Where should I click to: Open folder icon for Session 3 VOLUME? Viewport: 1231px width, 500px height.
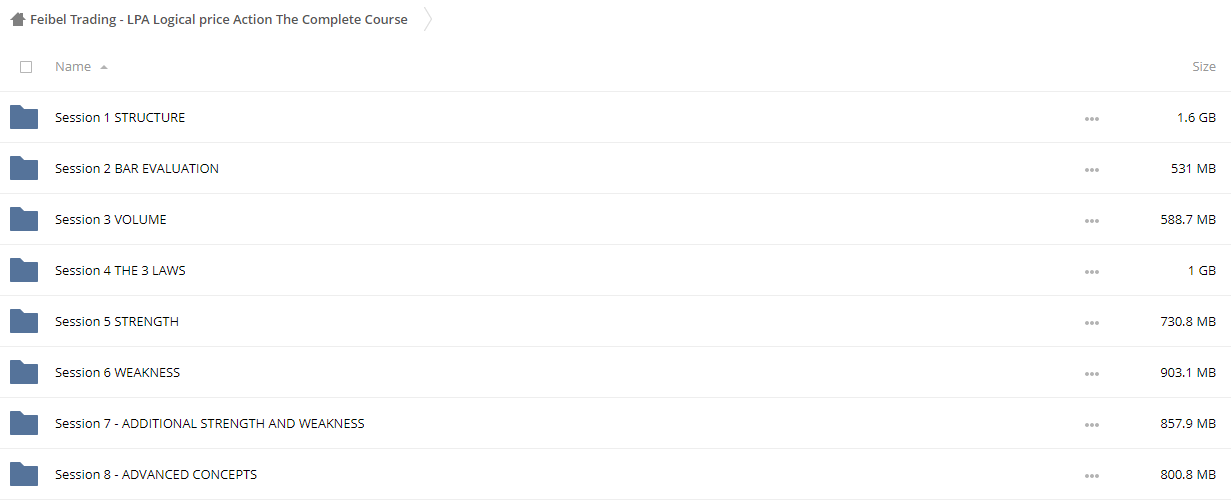point(24,219)
